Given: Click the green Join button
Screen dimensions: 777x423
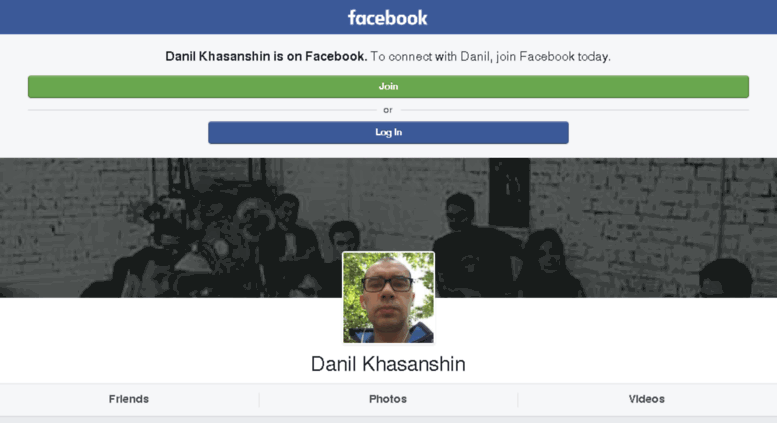Looking at the screenshot, I should pos(388,87).
